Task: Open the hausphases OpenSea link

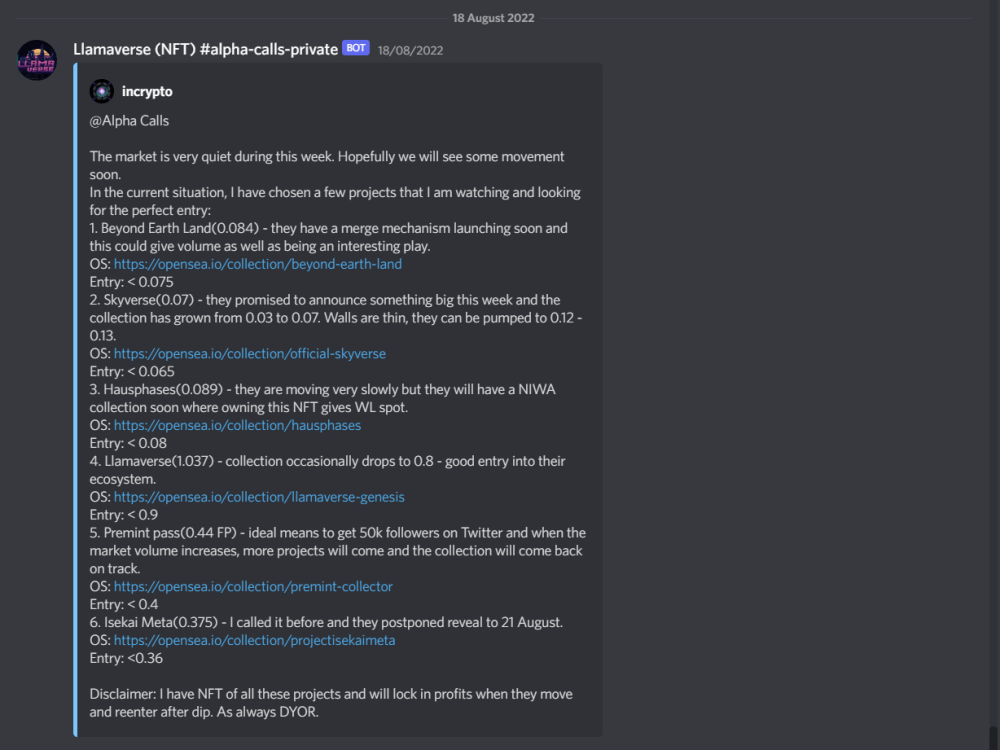Action: 237,425
